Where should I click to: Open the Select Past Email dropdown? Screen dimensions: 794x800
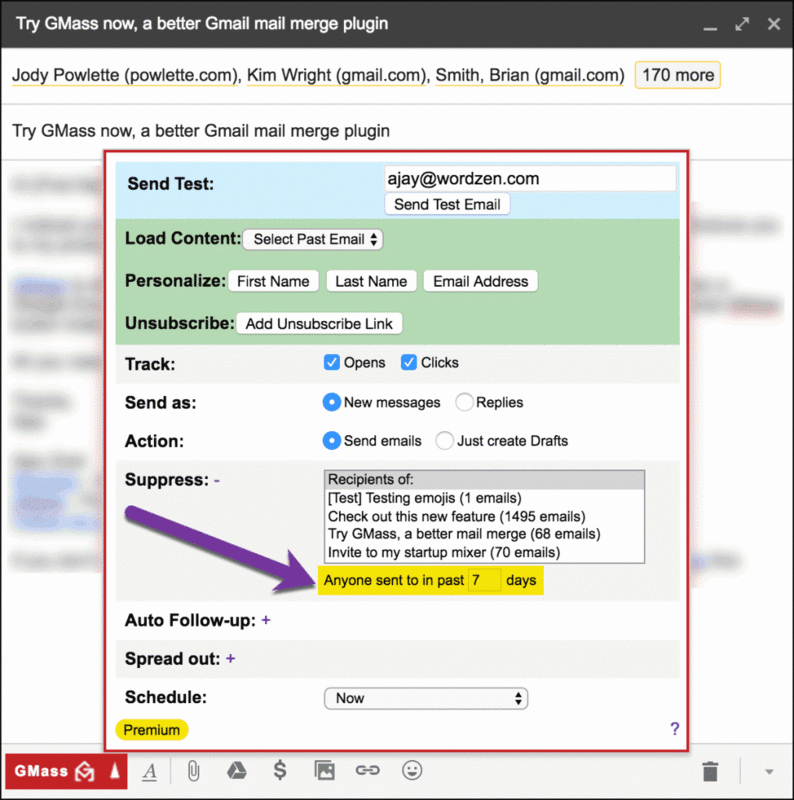[x=313, y=240]
